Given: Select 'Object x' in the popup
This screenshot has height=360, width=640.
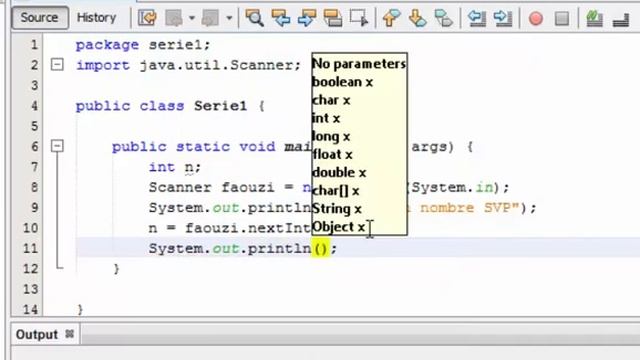Looking at the screenshot, I should tap(338, 227).
